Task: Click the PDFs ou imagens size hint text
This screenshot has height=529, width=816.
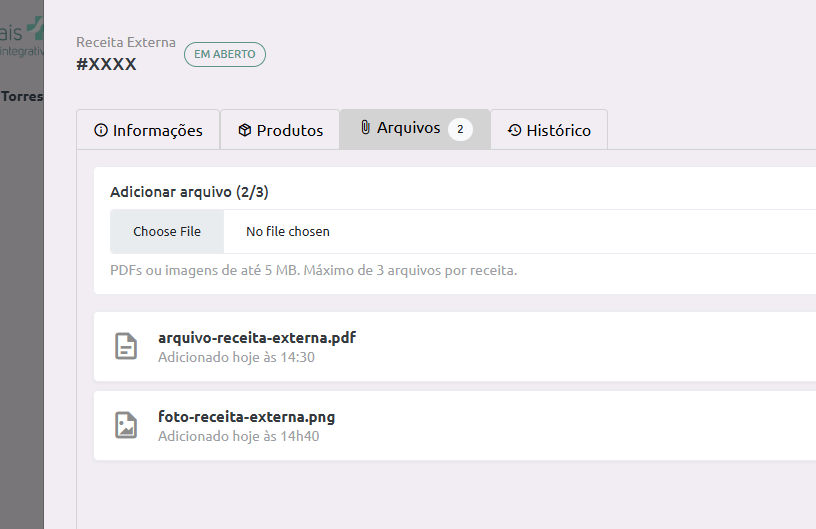Action: tap(314, 270)
